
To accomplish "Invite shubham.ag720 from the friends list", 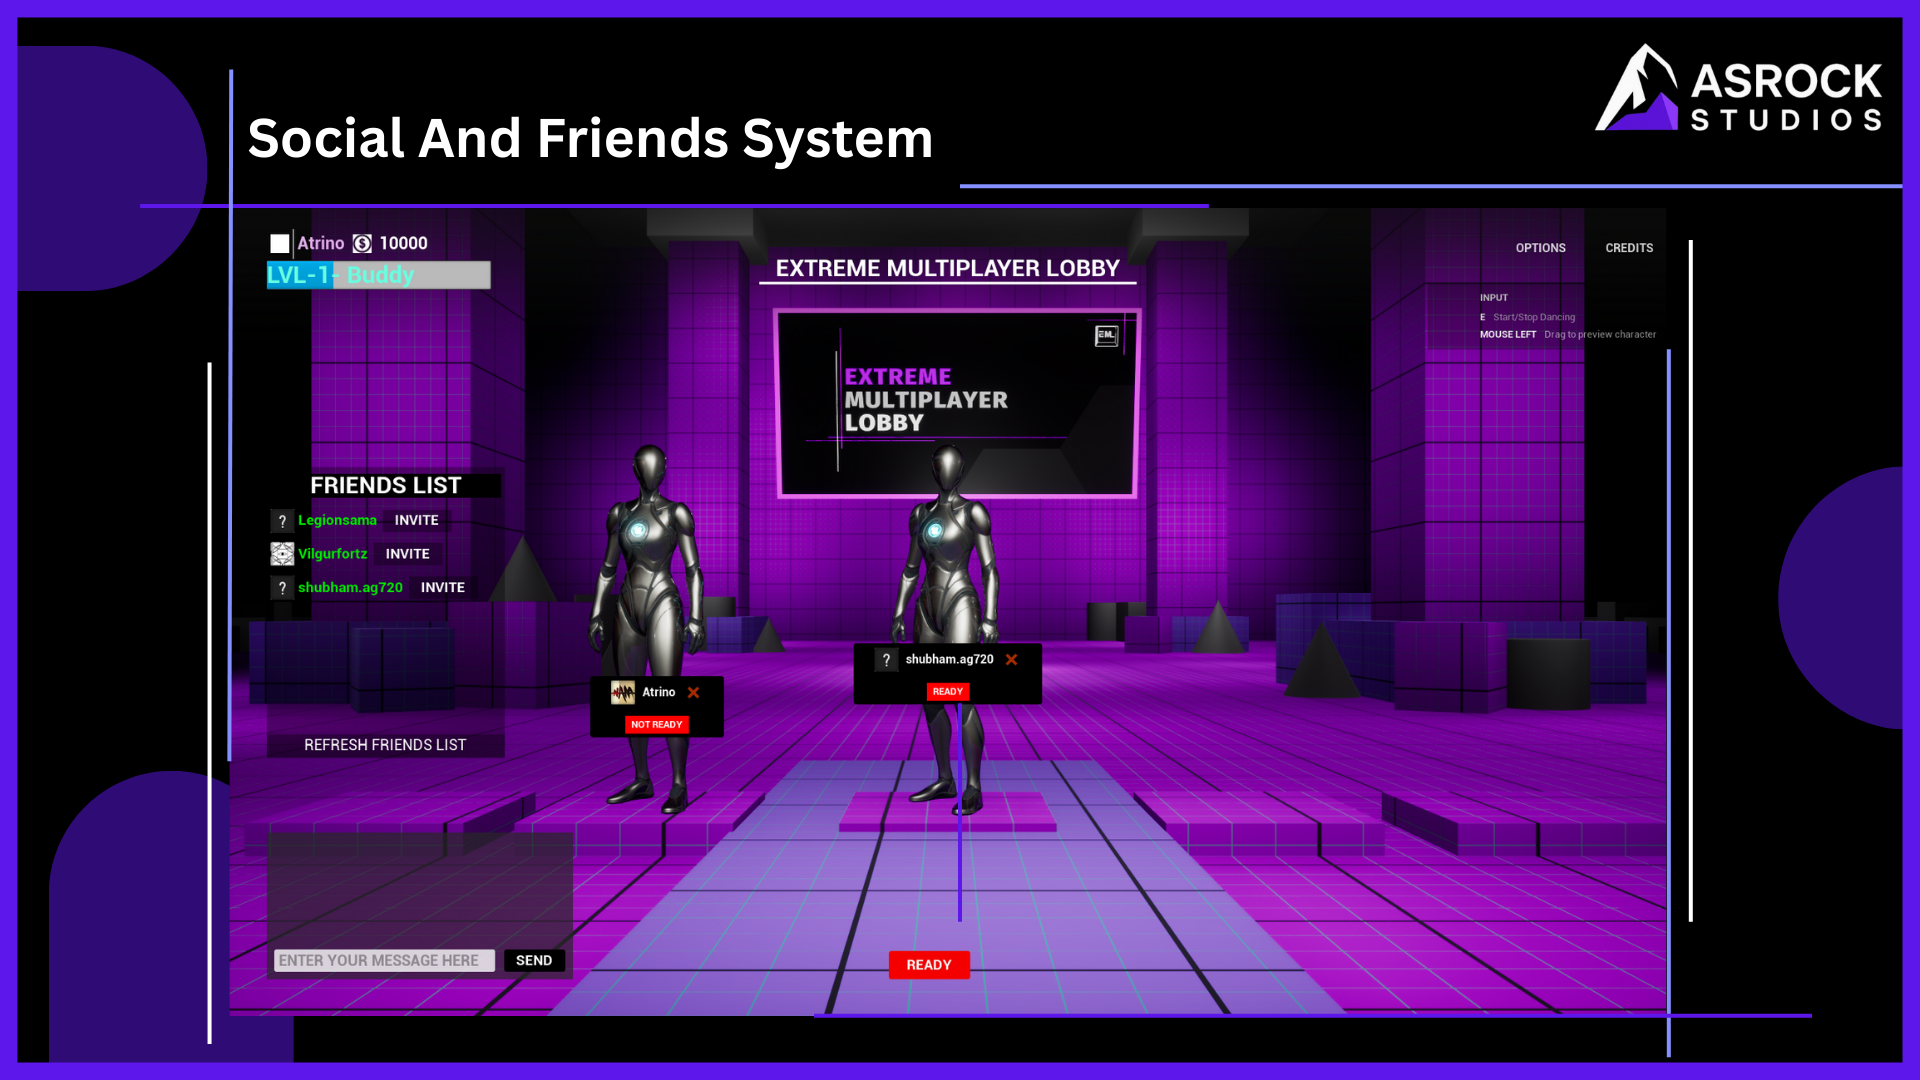I will coord(443,587).
